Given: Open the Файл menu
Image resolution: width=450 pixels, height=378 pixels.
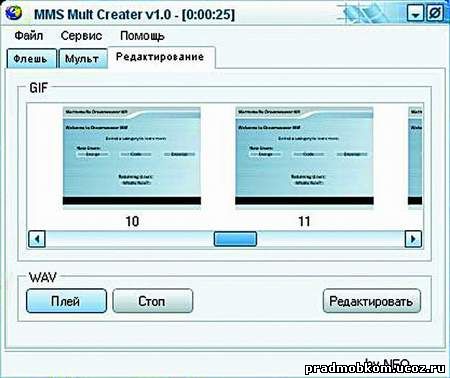Looking at the screenshot, I should tap(29, 35).
